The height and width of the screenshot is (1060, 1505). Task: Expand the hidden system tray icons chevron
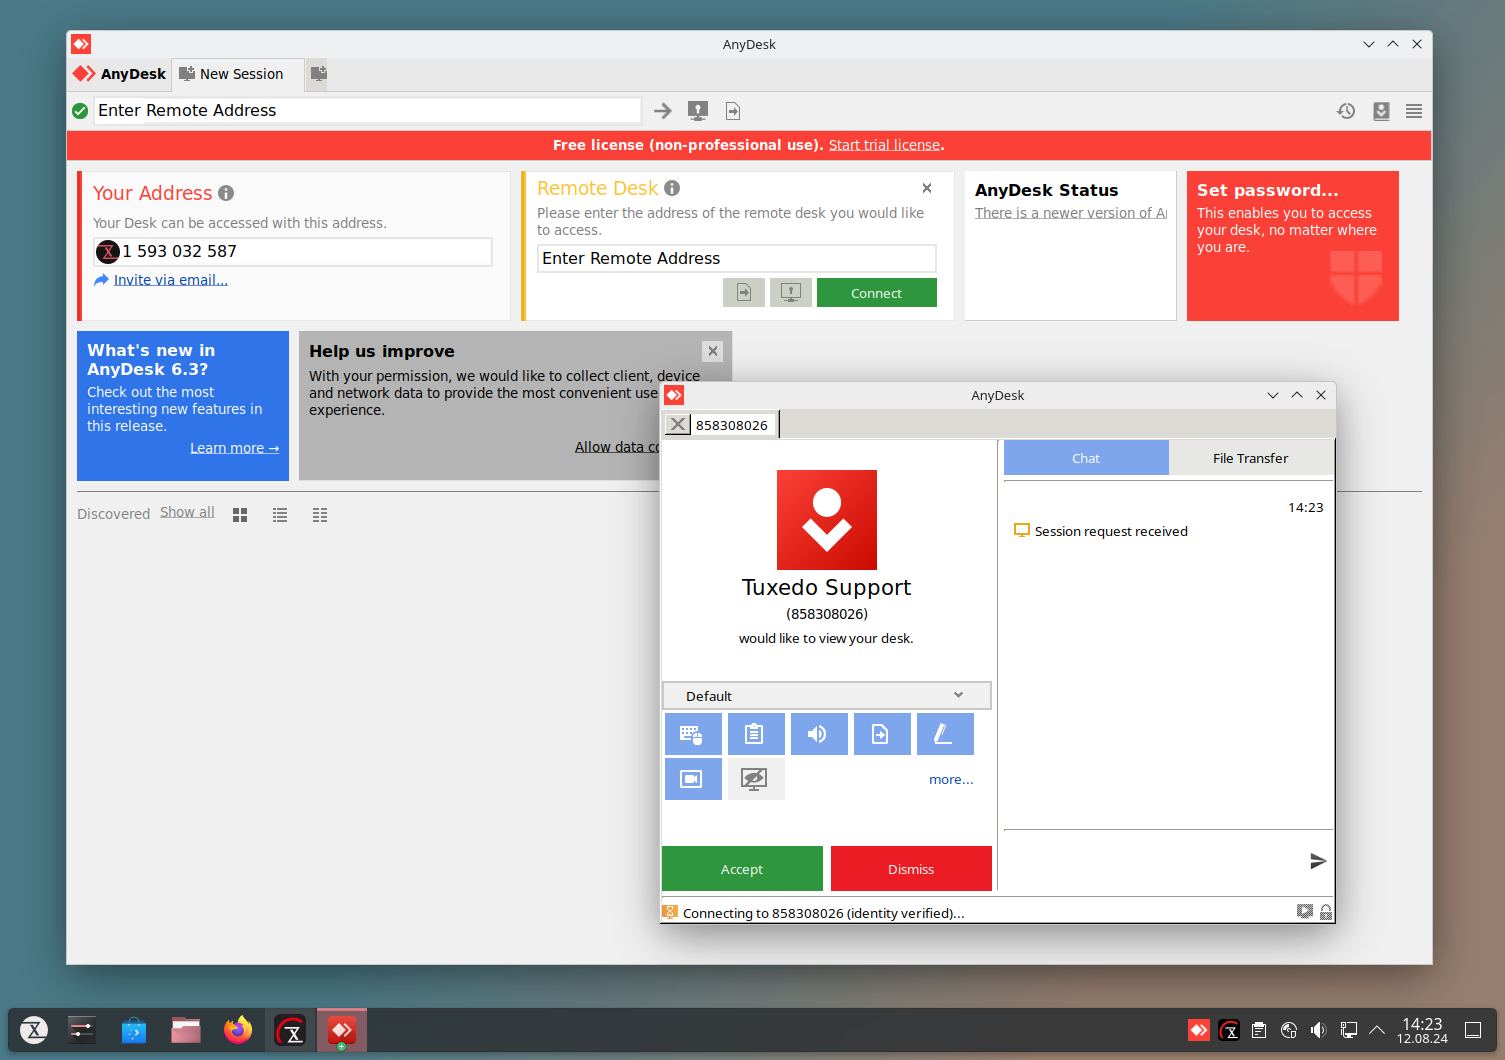(1377, 1030)
